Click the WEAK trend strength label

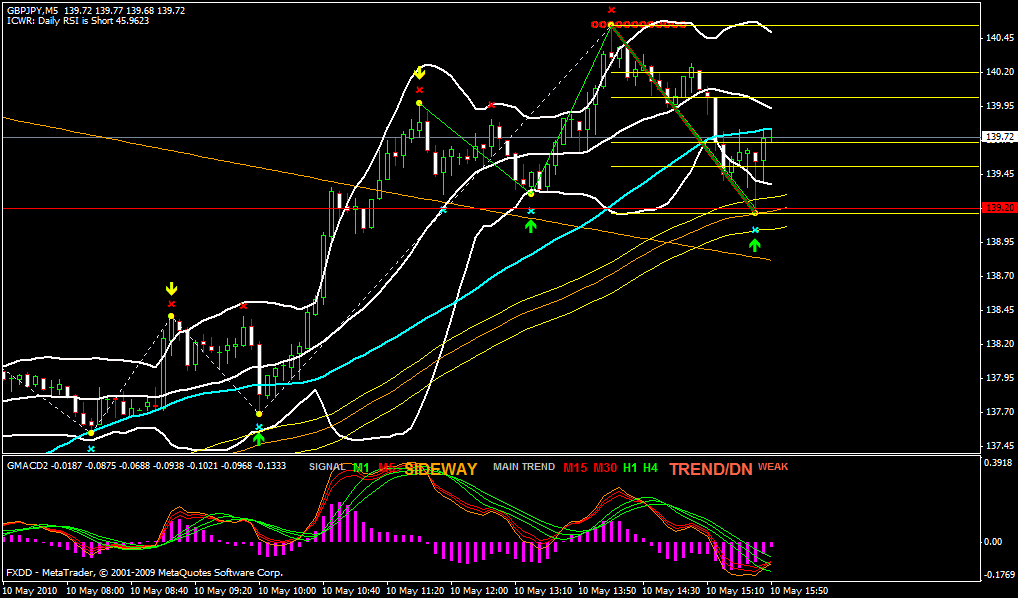pyautogui.click(x=773, y=466)
